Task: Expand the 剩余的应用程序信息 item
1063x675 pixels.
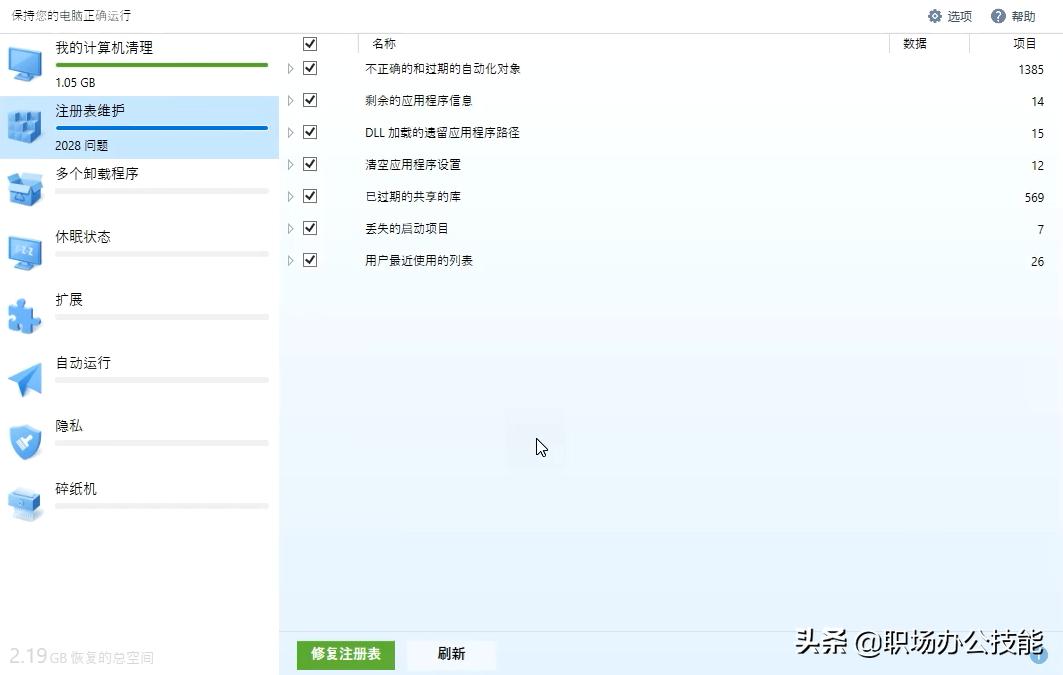Action: pos(290,100)
